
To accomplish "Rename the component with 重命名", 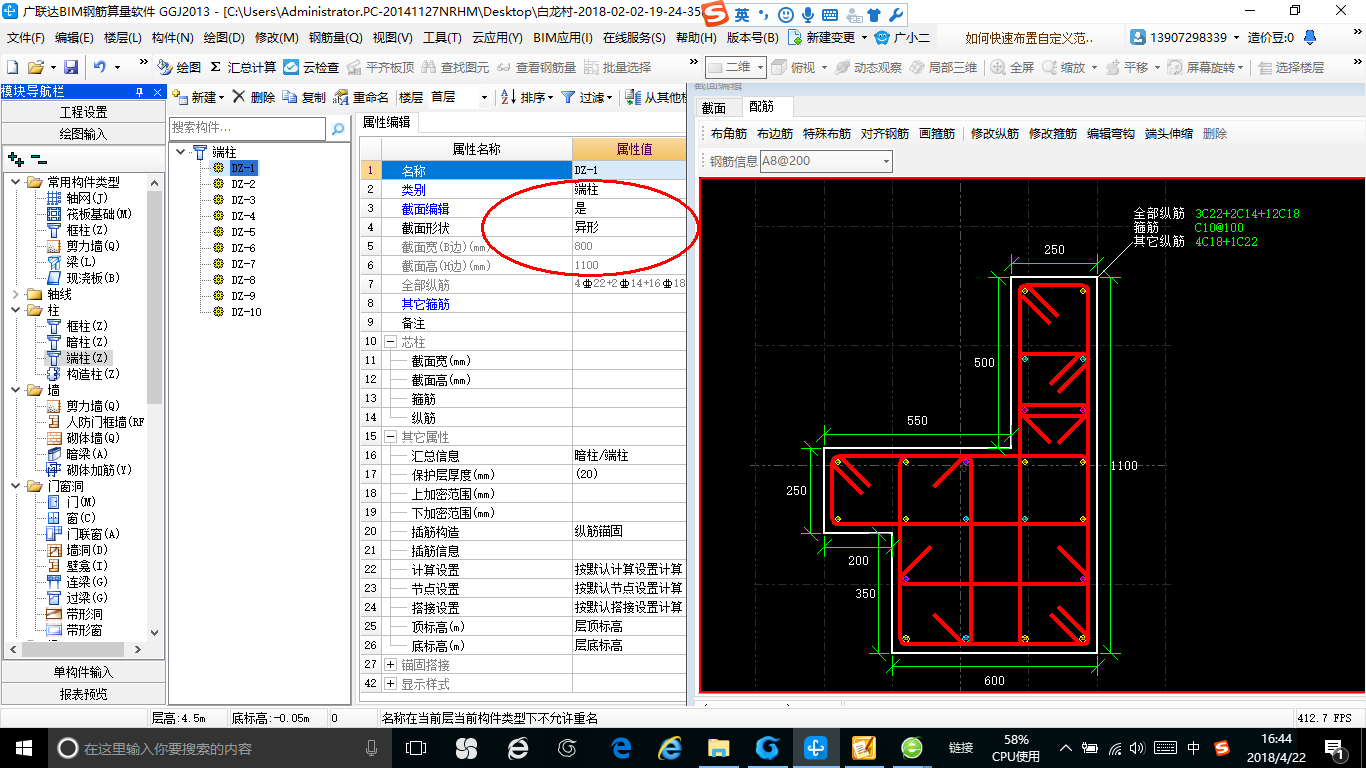I will 361,97.
